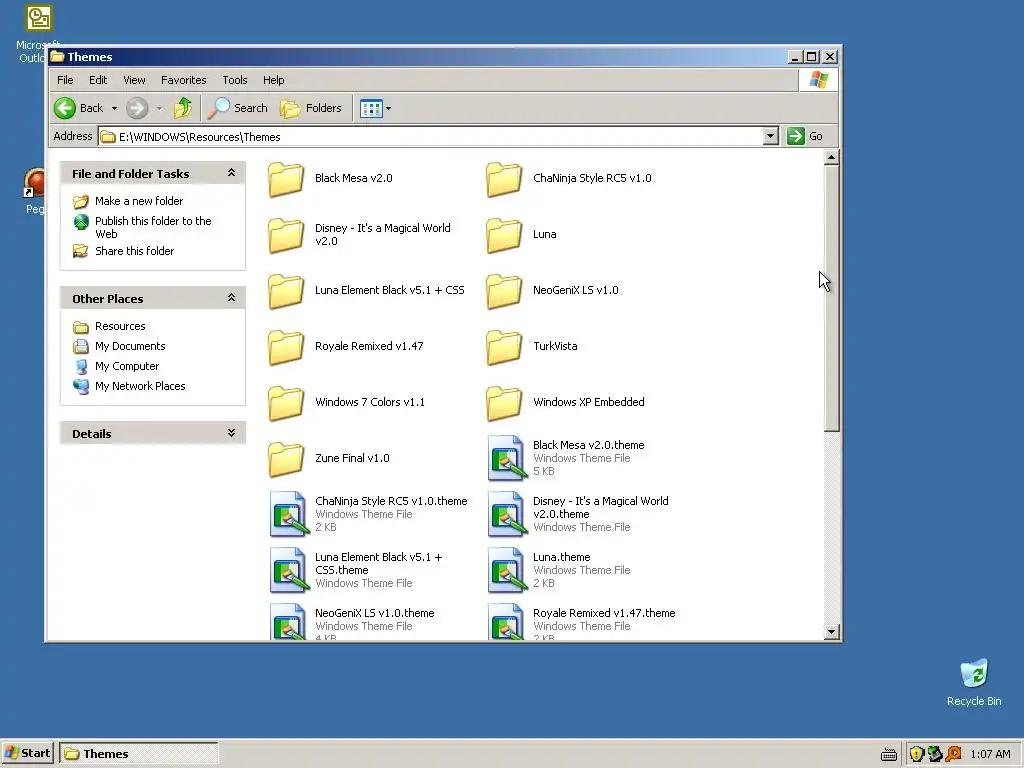Click the Microsoft Outlook desktop icon
Viewport: 1024px width, 768px height.
[x=38, y=18]
